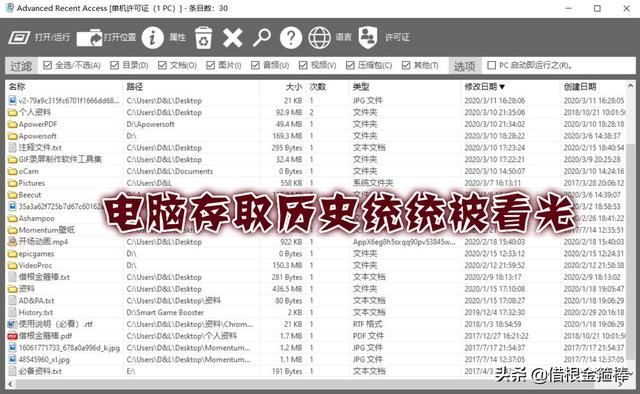Viewport: 640px width, 394px height.
Task: Click the PDF icon of 借根金箍棒.pdf
Action: (12, 336)
